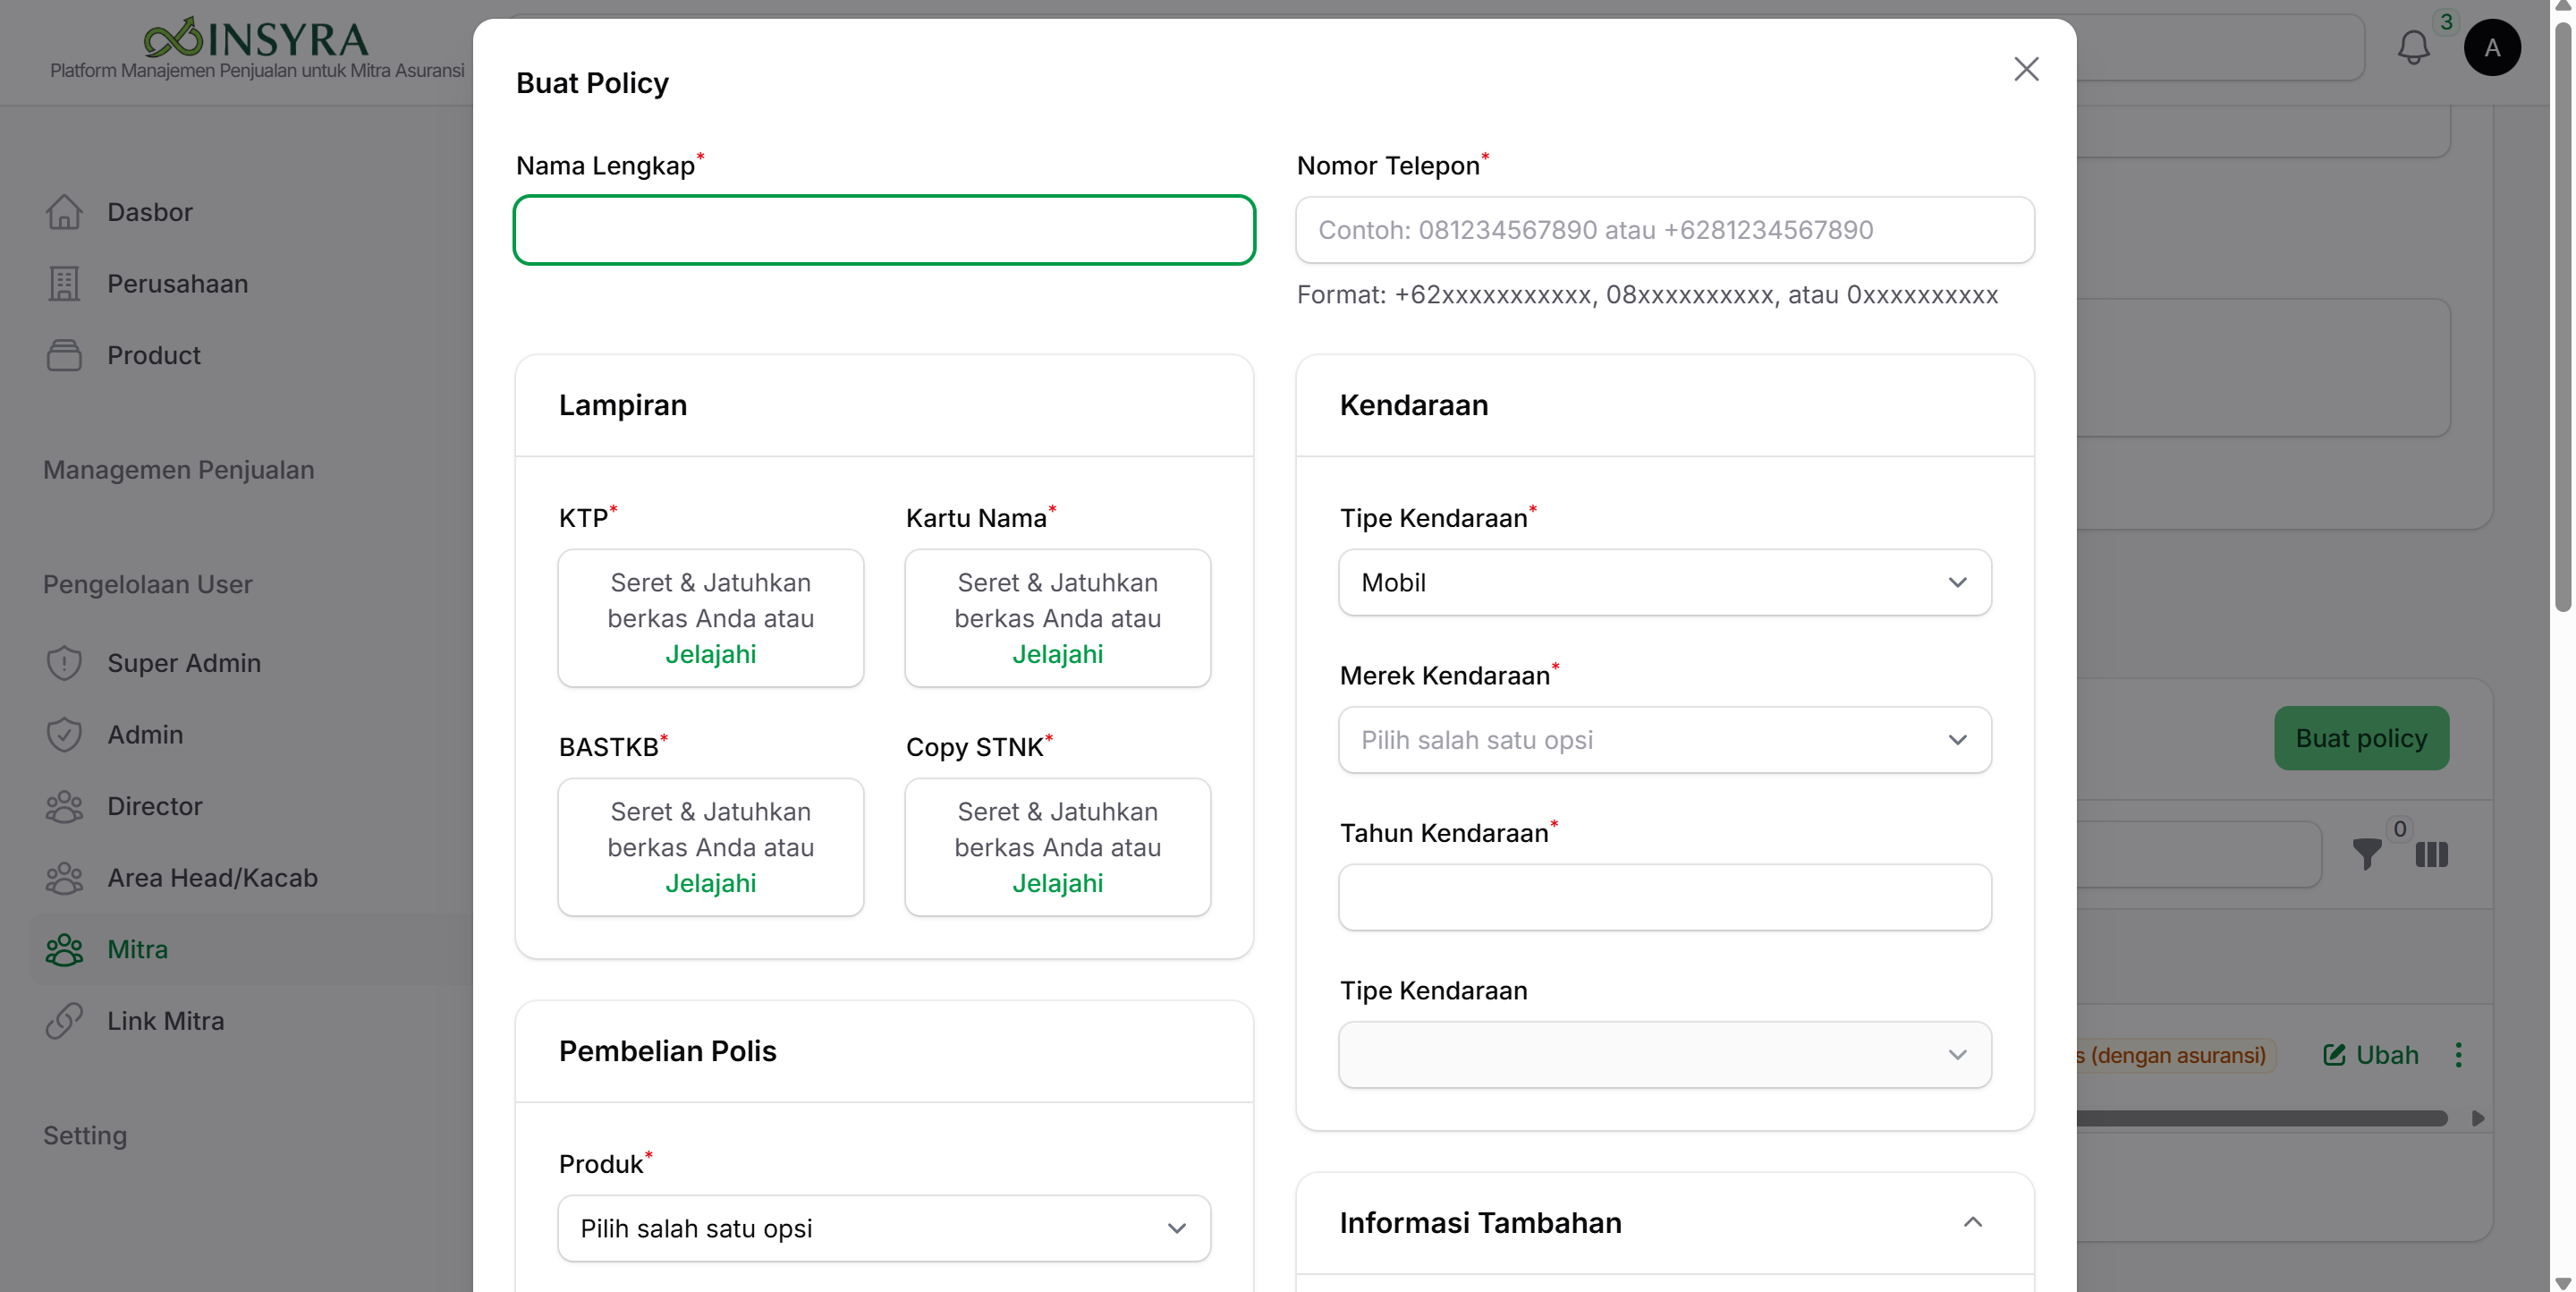Image resolution: width=2576 pixels, height=1292 pixels.
Task: Click the Director people icon
Action: coord(64,806)
